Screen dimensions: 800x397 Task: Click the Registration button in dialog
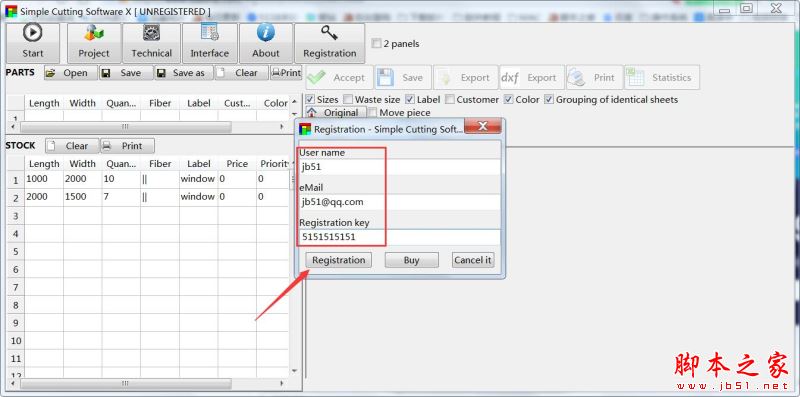click(x=339, y=260)
